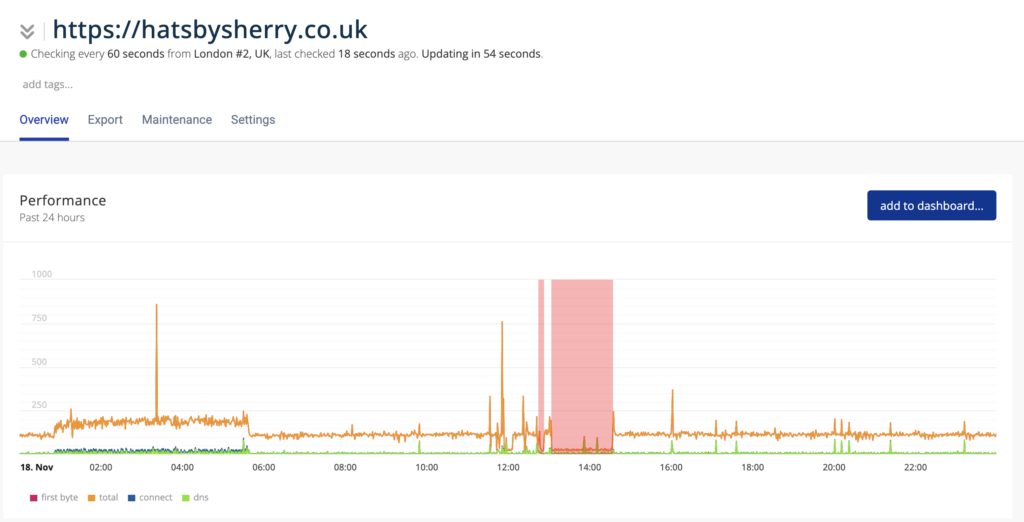Select the wide red downtime band
1024x522 pixels.
[581, 360]
